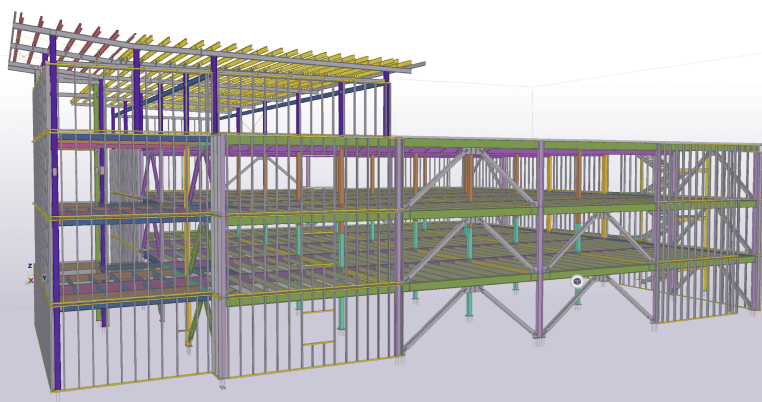Click the Z axis label on coordinate indicator
Screen dimensions: 762x402
30,266
